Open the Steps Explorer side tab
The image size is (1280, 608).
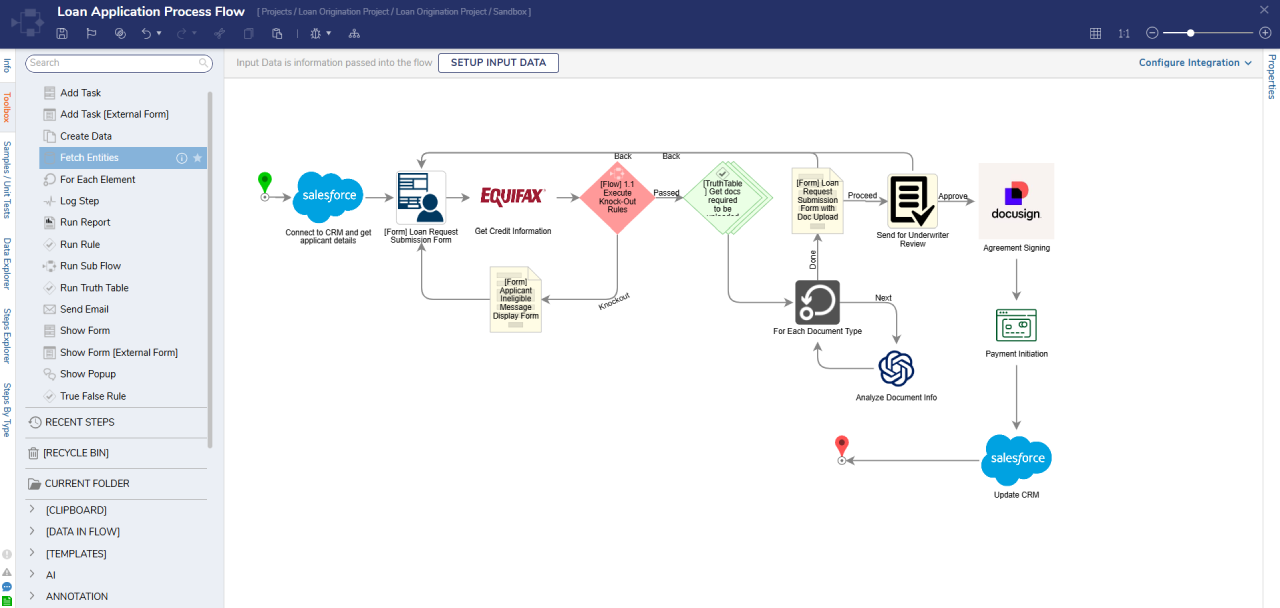[x=6, y=336]
